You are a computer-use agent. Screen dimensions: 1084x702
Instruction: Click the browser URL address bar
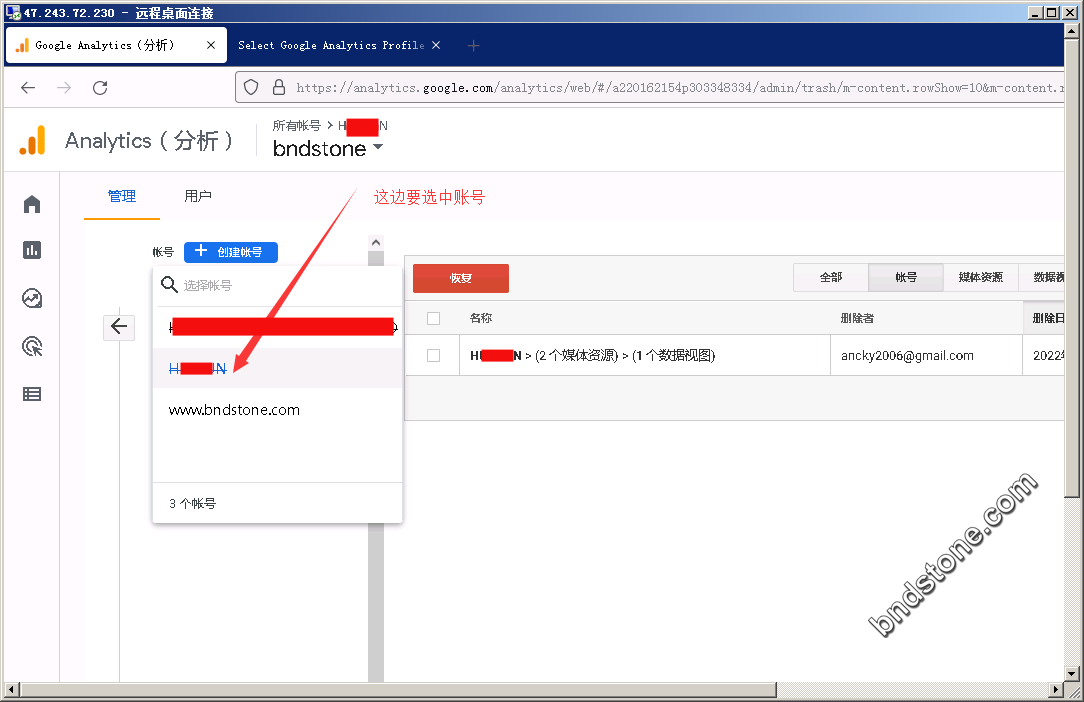(650, 88)
